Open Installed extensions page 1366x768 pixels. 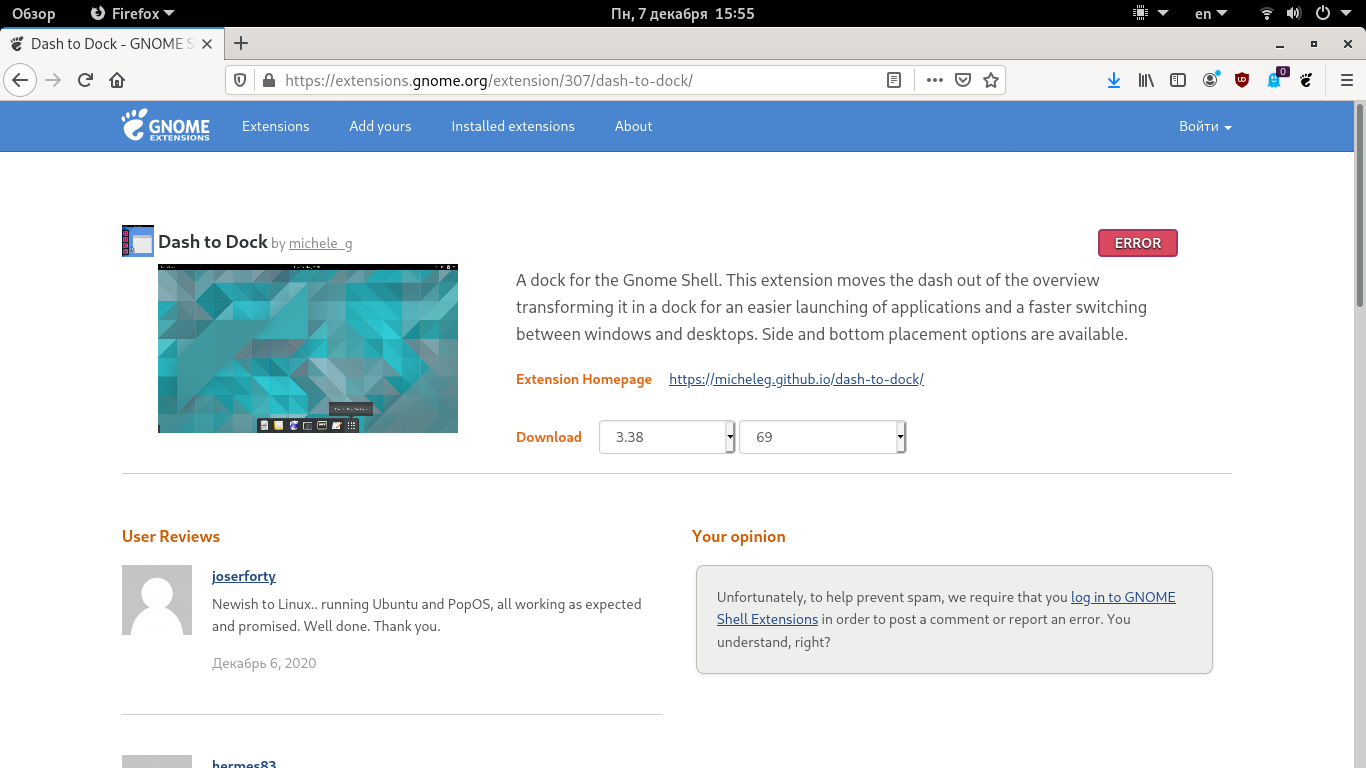[x=513, y=126]
